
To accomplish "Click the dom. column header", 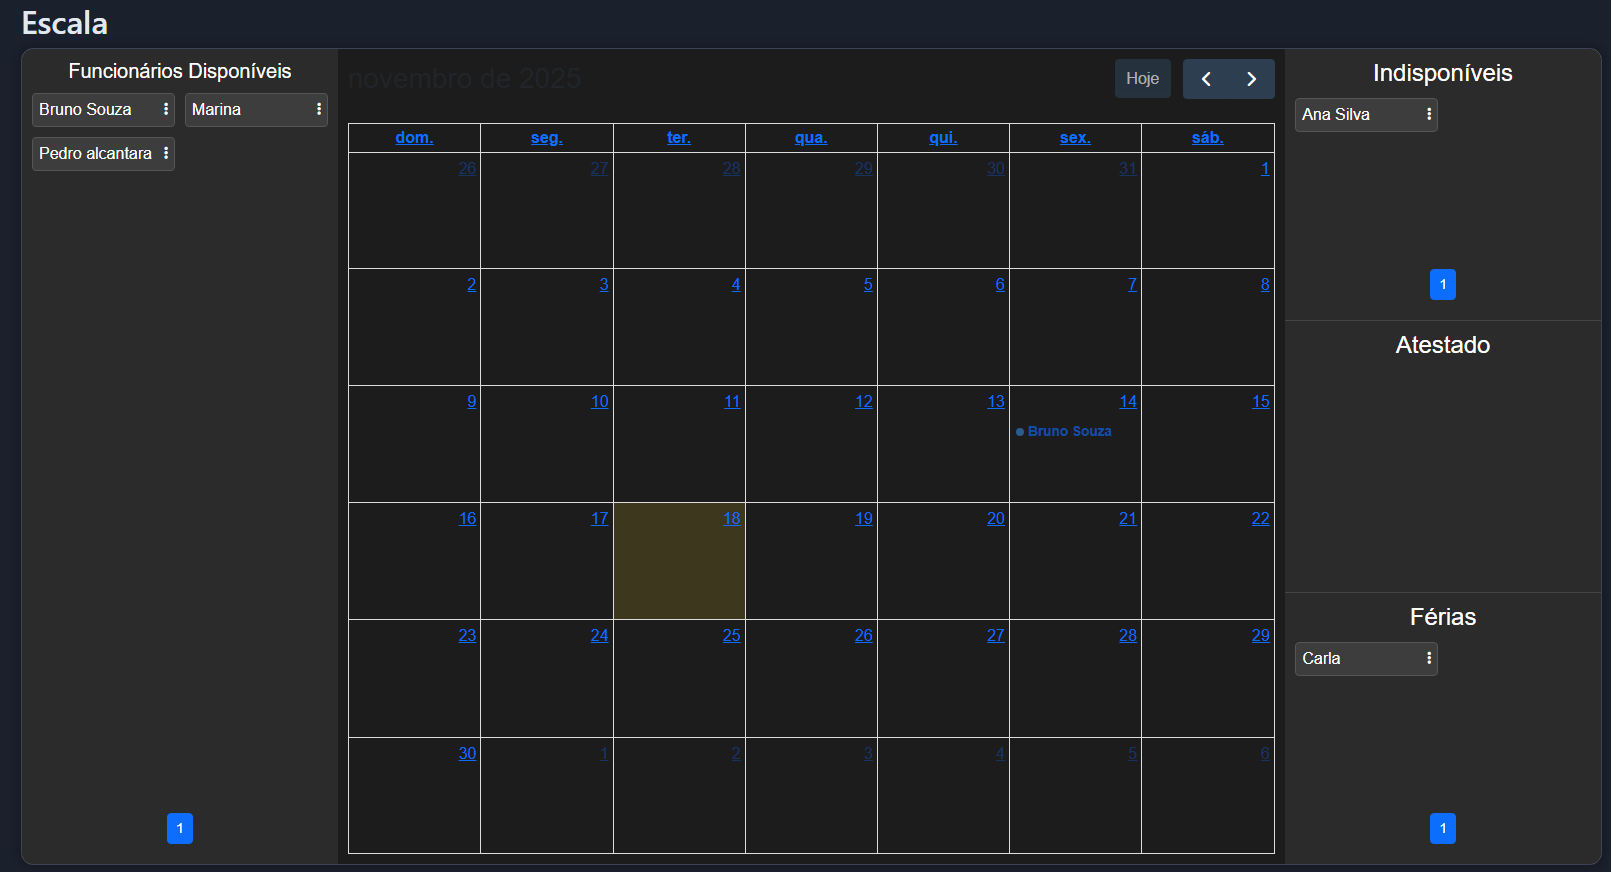I will [x=414, y=138].
